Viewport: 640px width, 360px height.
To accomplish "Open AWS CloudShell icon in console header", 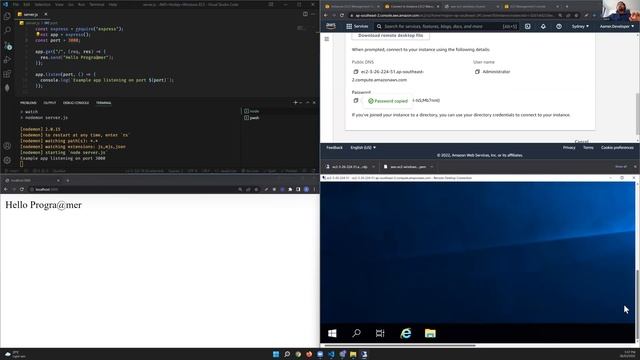I will coord(528,26).
